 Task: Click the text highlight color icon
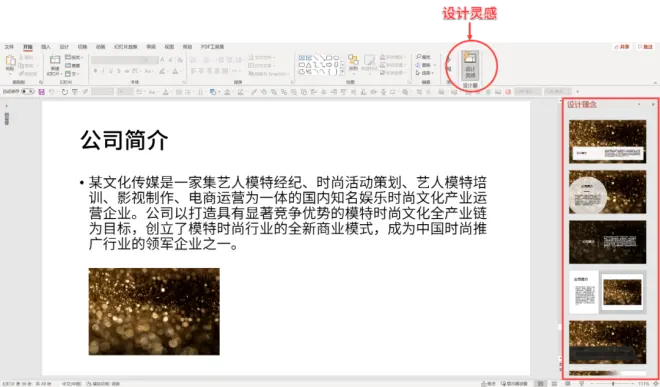(162, 71)
